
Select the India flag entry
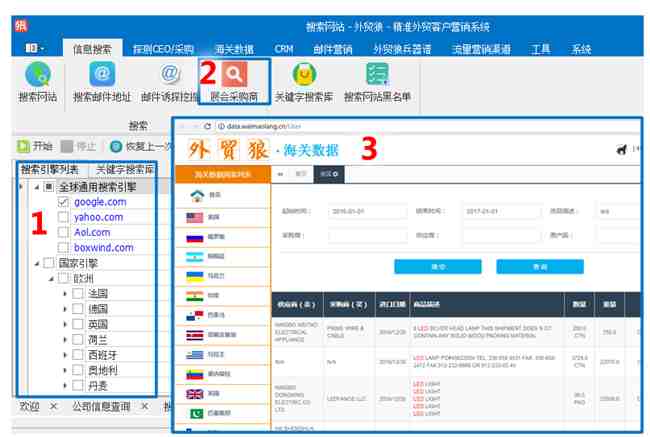click(223, 295)
